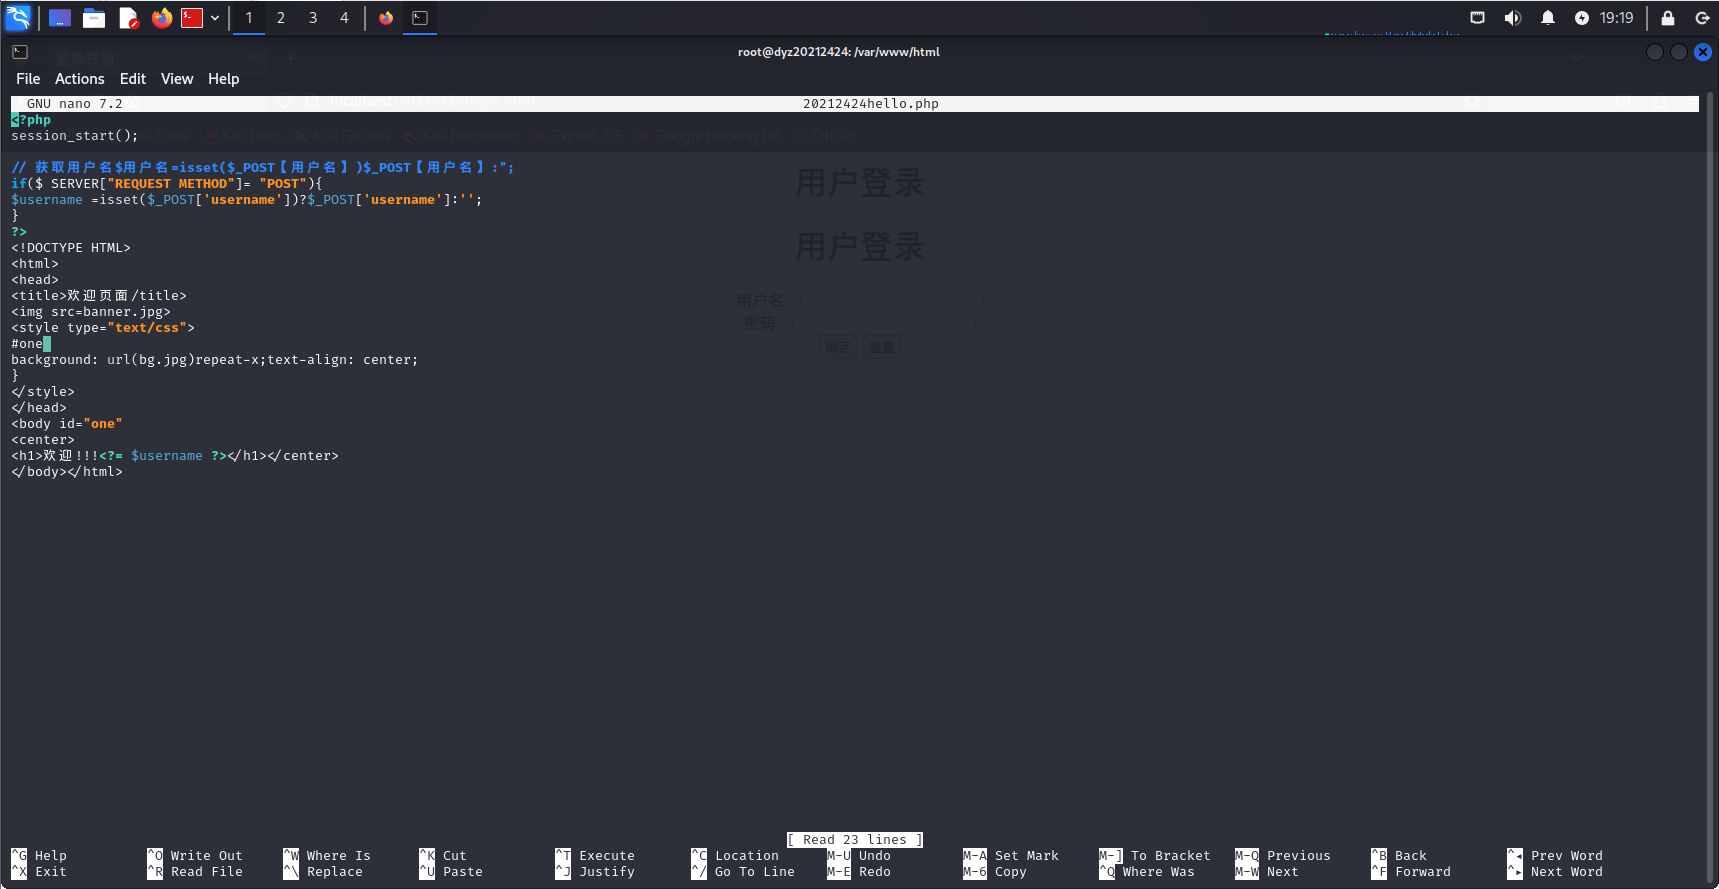The width and height of the screenshot is (1719, 889).
Task: Place cursor on '<!DOCTYPE HTML>' line
Action: [71, 248]
